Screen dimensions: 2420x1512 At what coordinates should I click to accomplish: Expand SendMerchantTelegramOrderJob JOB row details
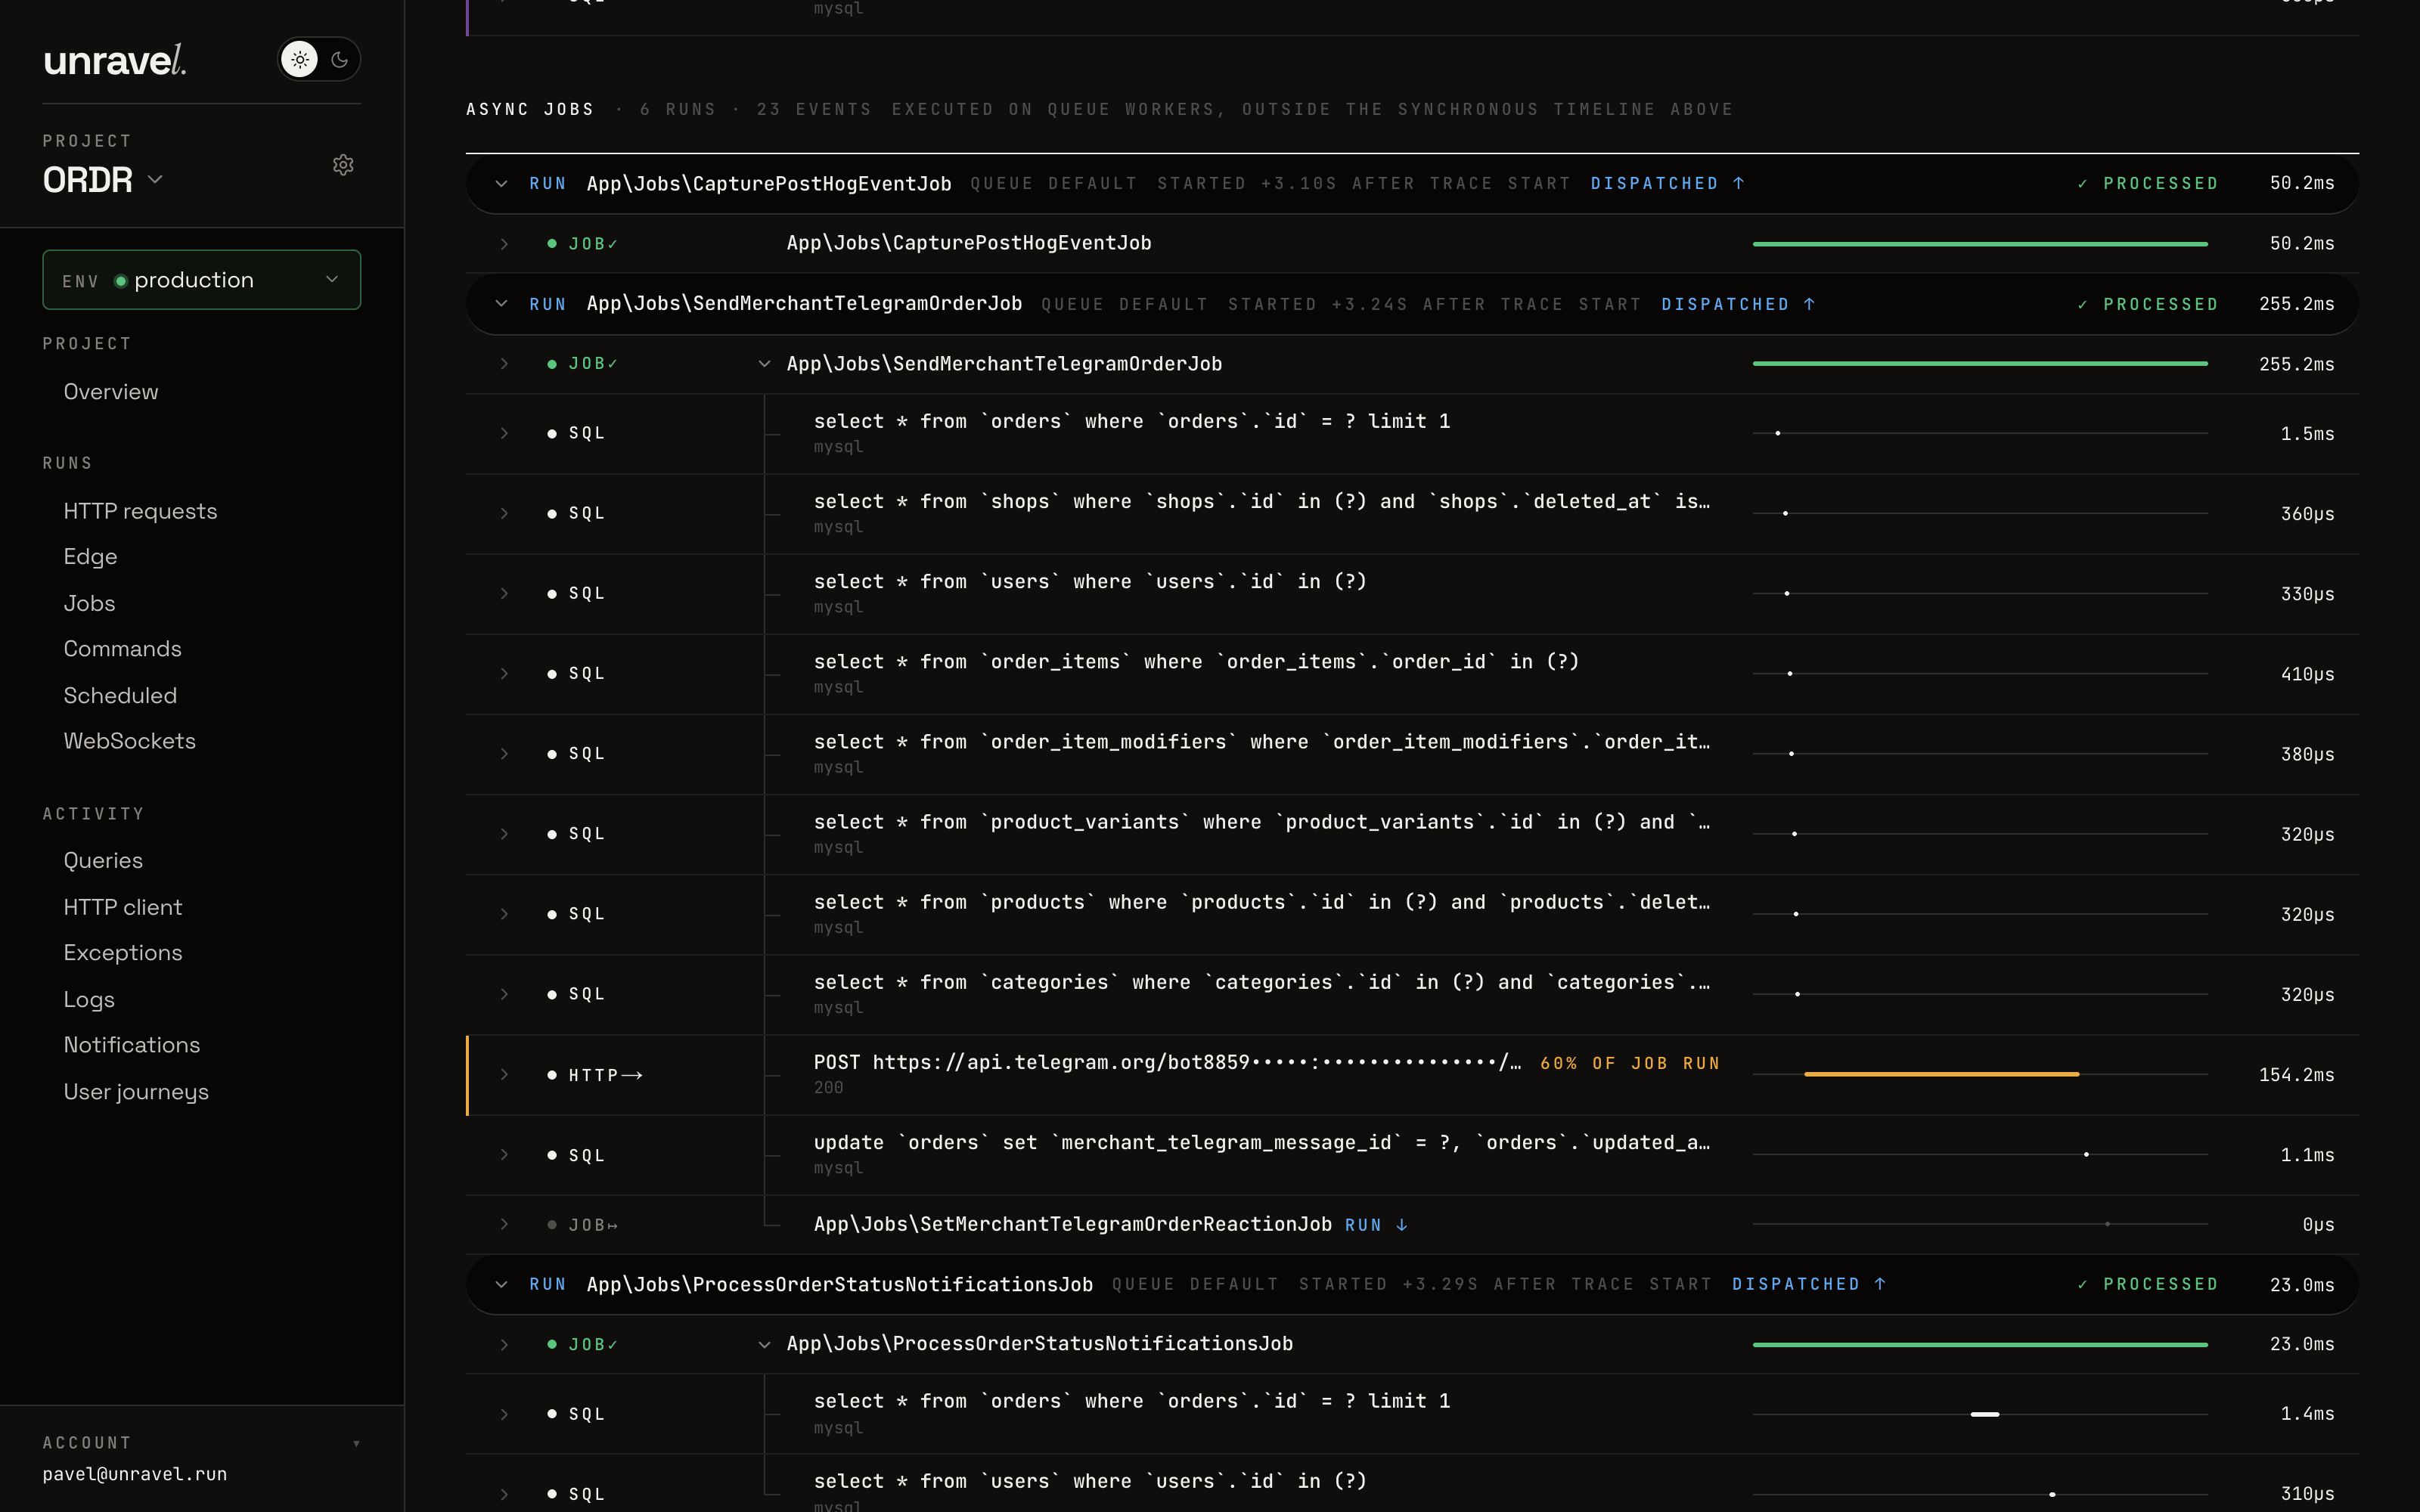click(504, 364)
